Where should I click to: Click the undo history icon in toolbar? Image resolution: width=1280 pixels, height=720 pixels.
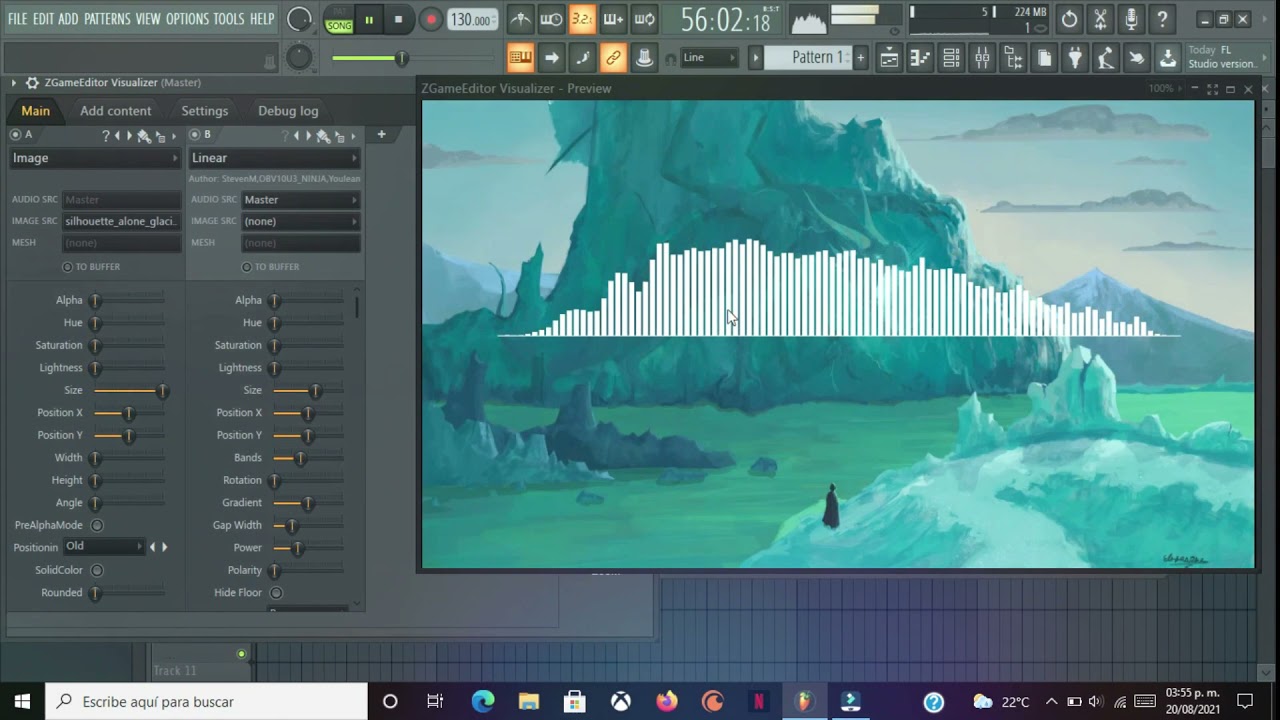point(1069,19)
